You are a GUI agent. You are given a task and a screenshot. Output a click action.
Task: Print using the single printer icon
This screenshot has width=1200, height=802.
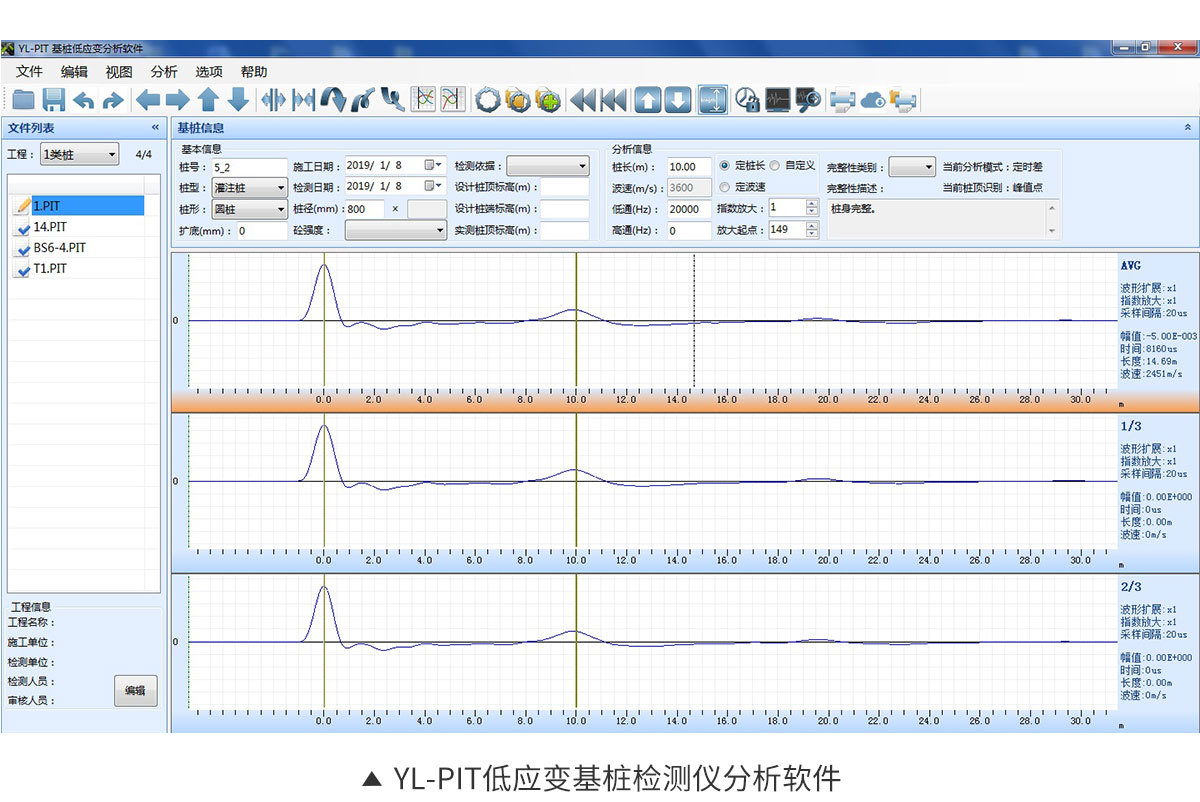tap(843, 99)
